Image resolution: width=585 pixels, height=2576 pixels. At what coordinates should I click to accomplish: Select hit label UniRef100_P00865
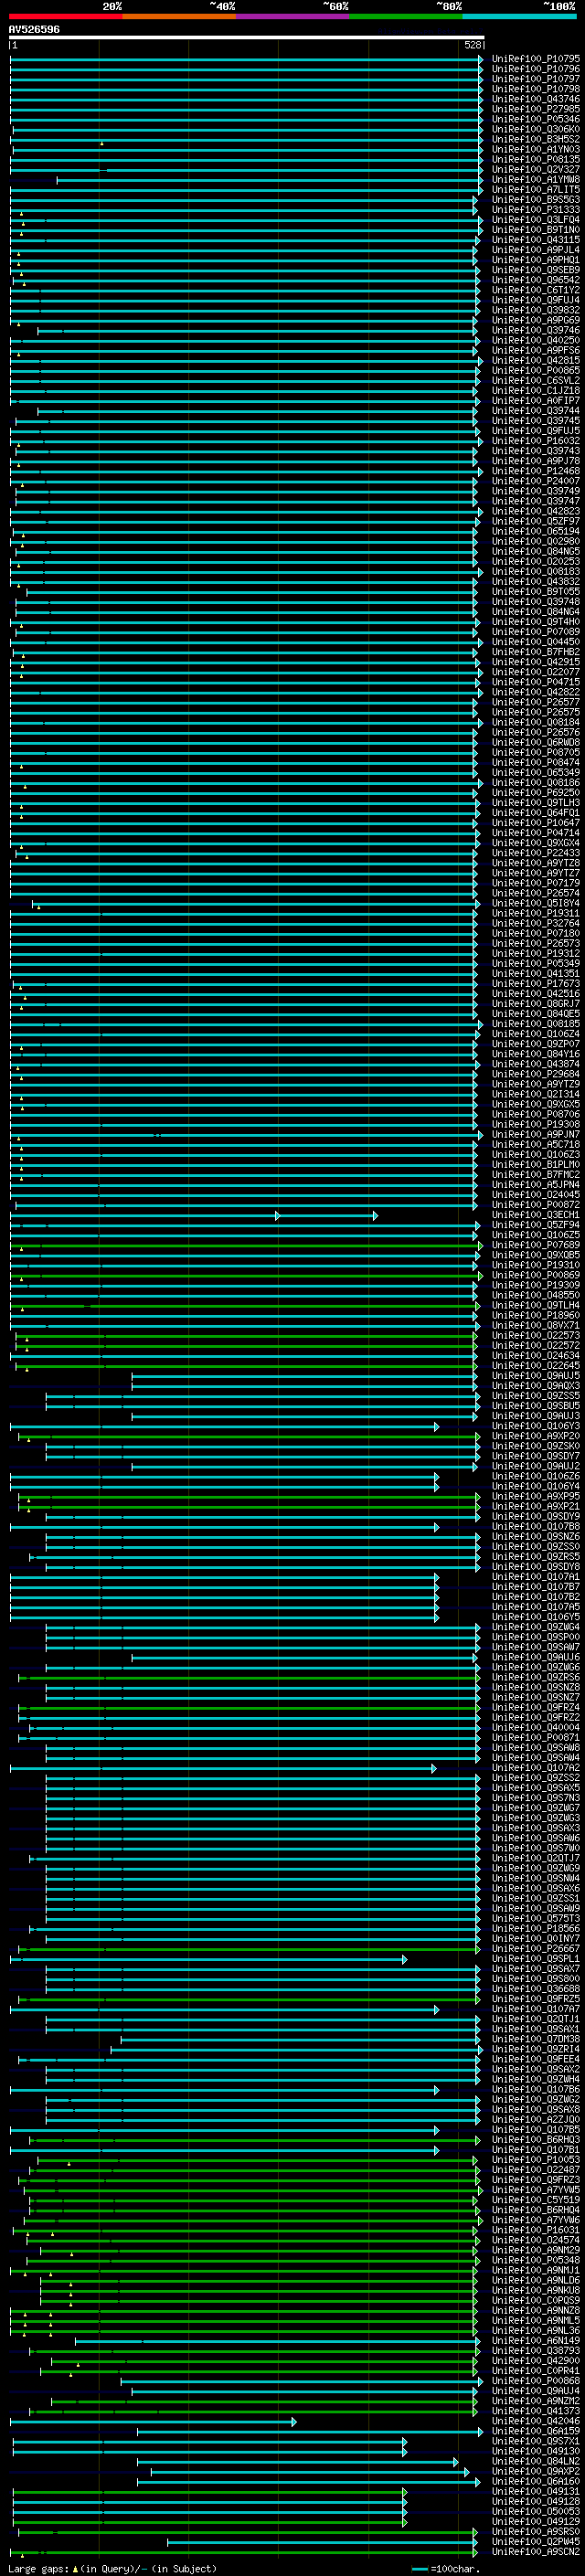[536, 370]
